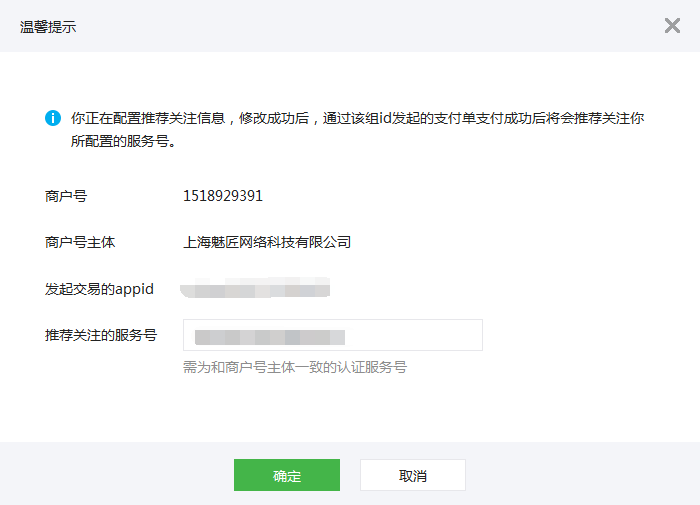Click the blue info icon
Image resolution: width=700 pixels, height=505 pixels.
click(53, 118)
